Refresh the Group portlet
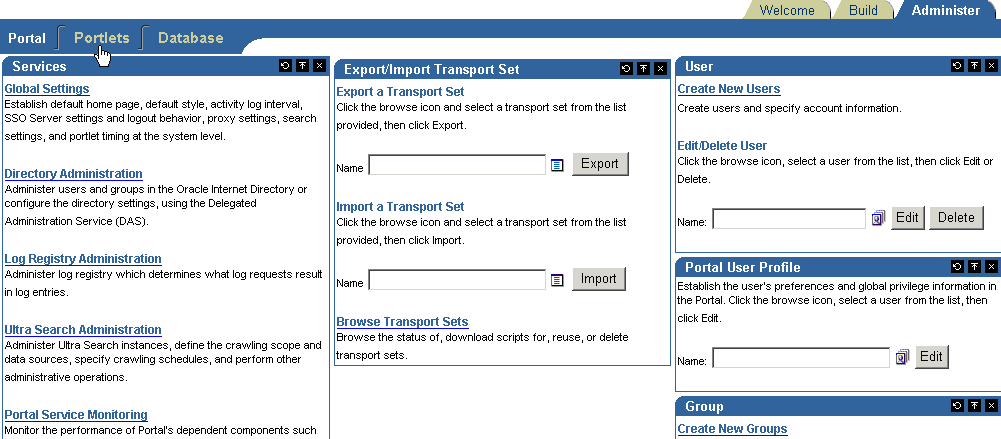The width and height of the screenshot is (1001, 439). pyautogui.click(x=957, y=406)
